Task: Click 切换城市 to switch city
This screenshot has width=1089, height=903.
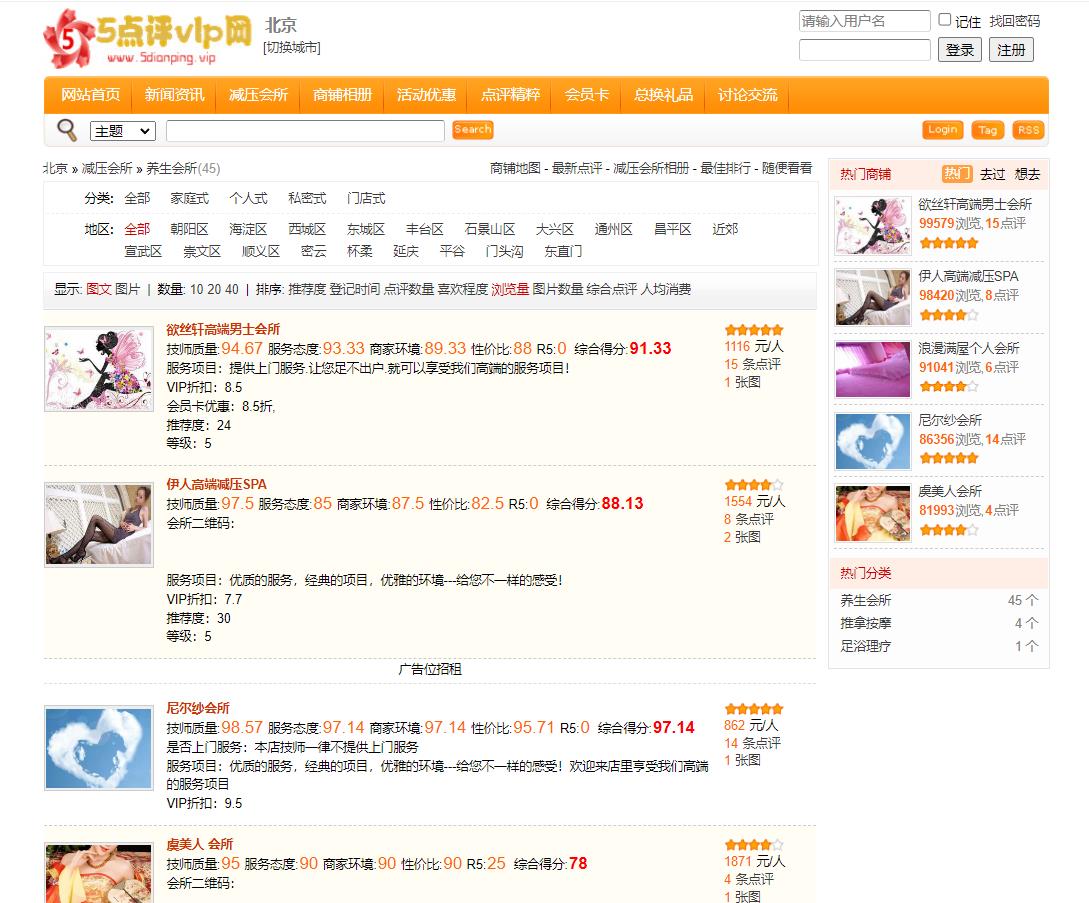Action: coord(292,47)
